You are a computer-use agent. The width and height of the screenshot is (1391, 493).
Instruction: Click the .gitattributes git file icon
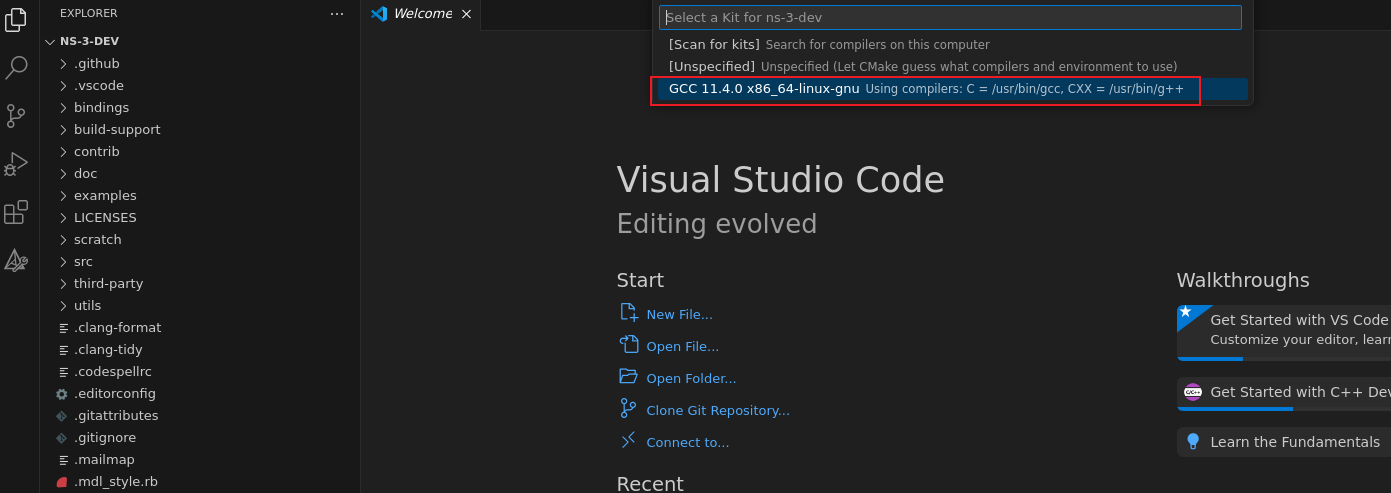click(x=62, y=416)
